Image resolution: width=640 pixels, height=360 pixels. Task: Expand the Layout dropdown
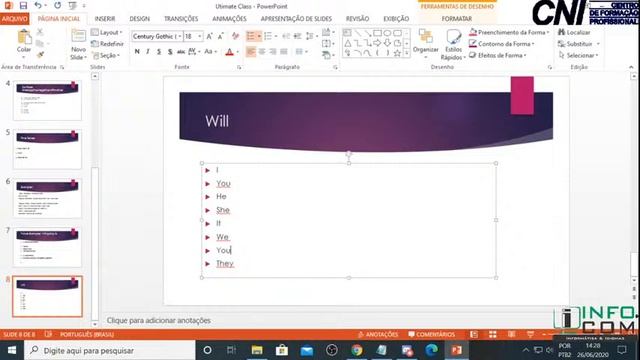(107, 32)
